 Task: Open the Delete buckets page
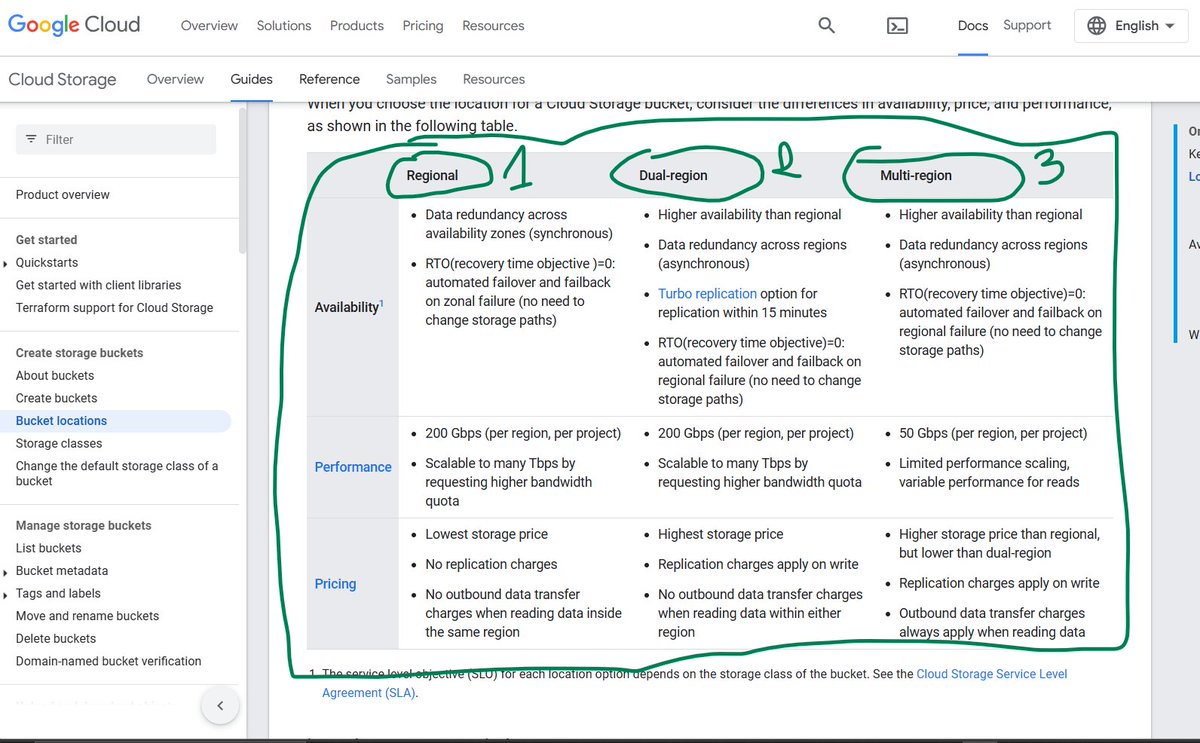[x=56, y=638]
